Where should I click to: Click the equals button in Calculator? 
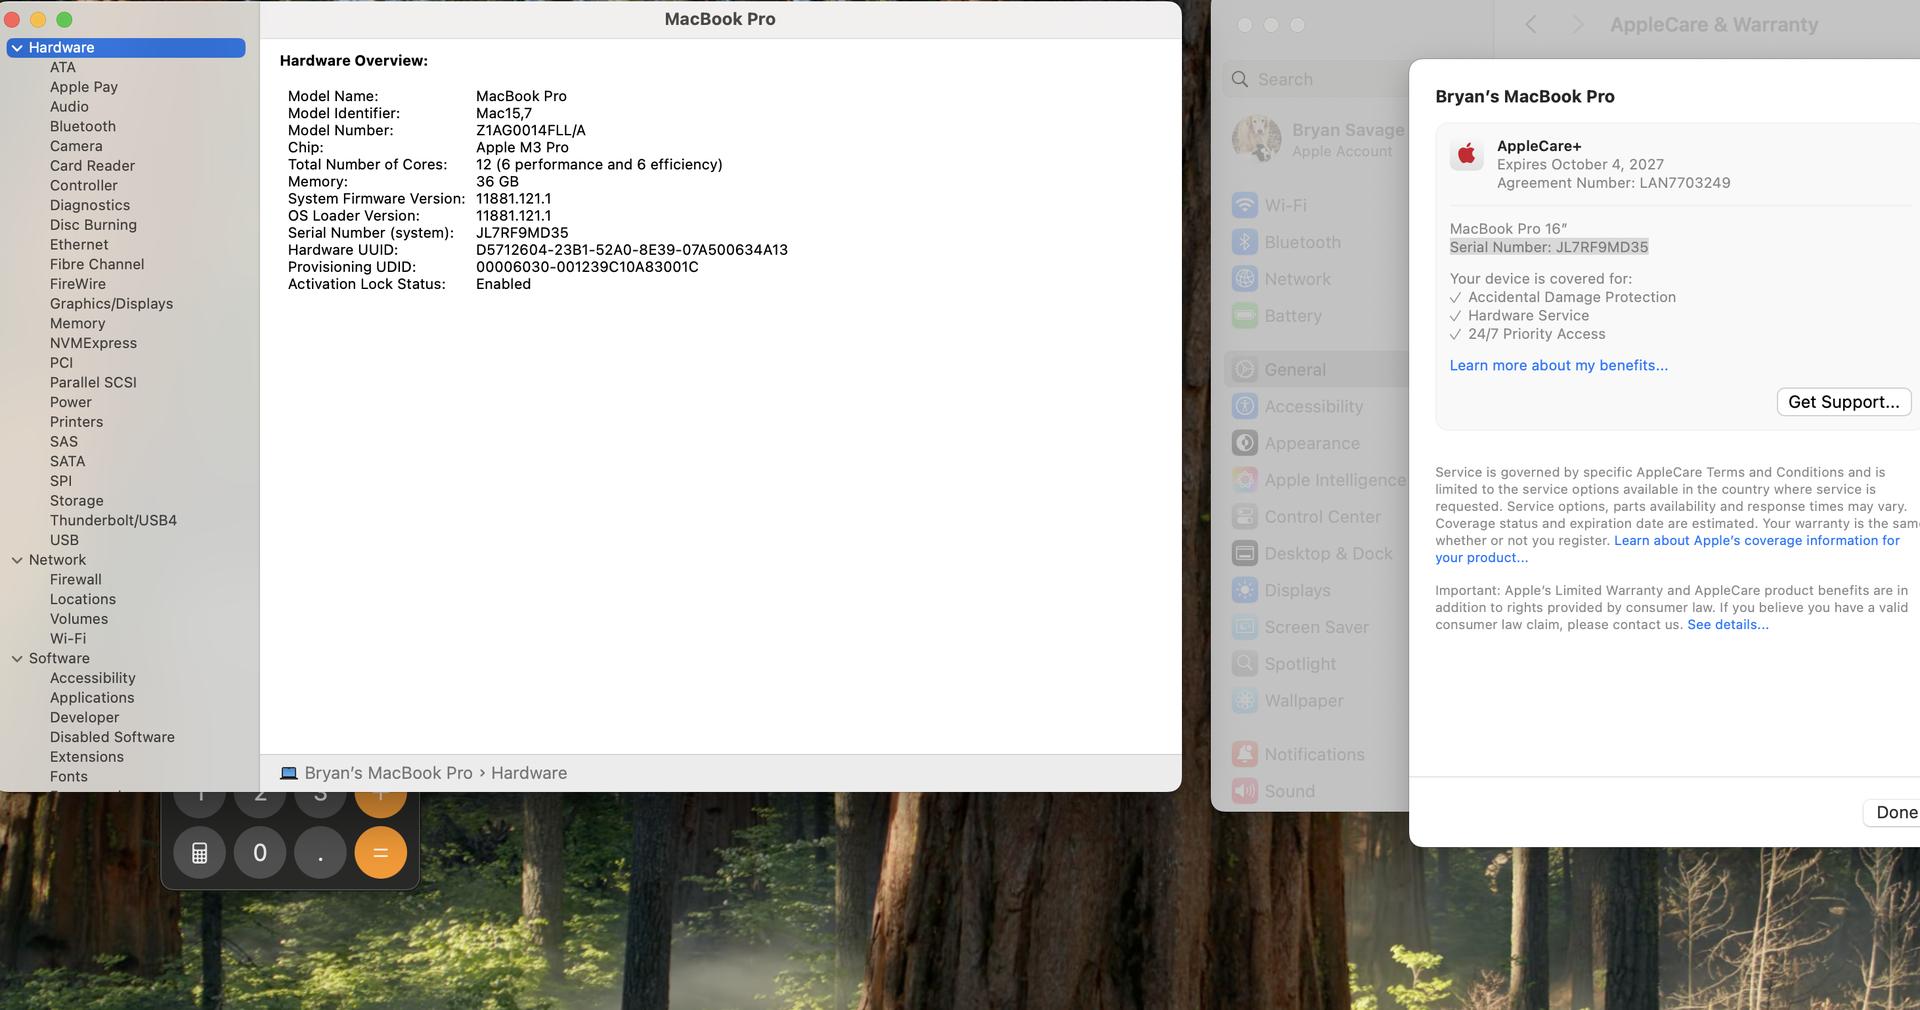(380, 853)
